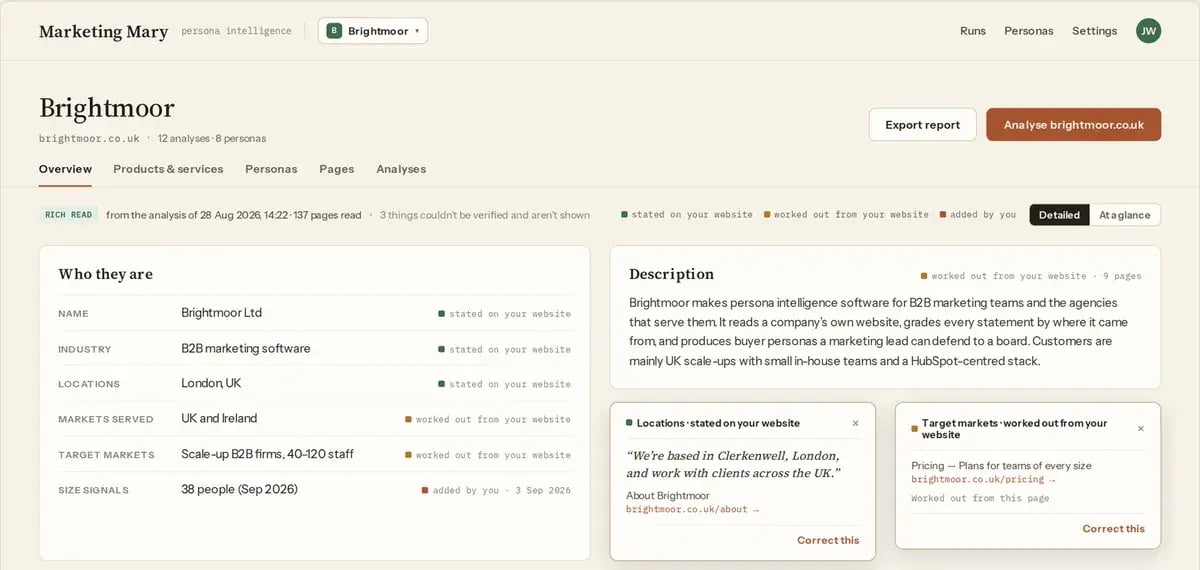1200x570 pixels.
Task: Click Name row's stated on your website tag
Action: [505, 314]
